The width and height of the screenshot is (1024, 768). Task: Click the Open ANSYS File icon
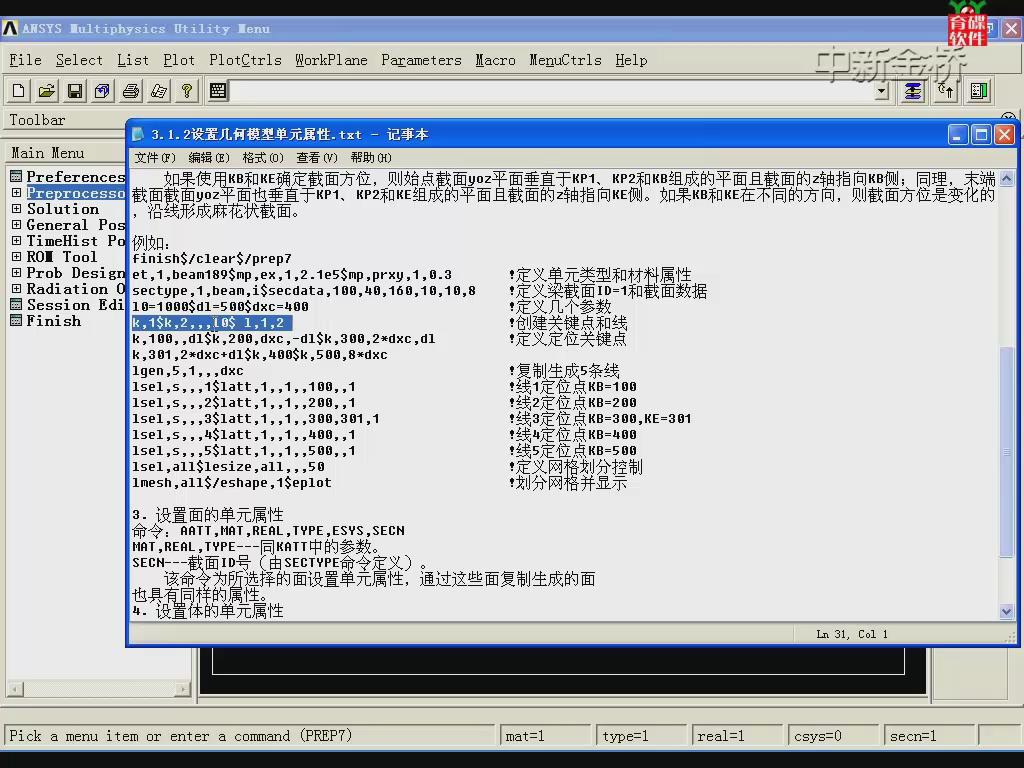click(x=47, y=91)
